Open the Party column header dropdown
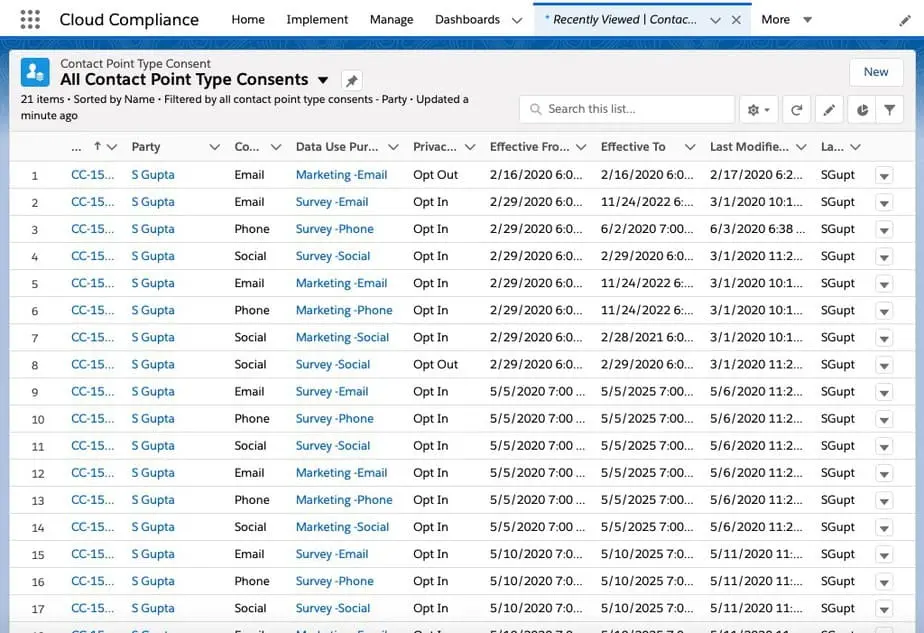The image size is (924, 633). coord(216,146)
